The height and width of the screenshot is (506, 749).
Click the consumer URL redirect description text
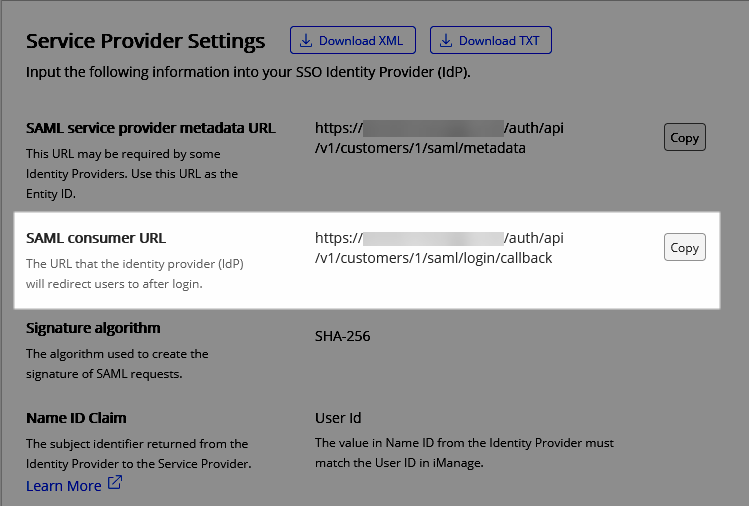[x=135, y=274]
